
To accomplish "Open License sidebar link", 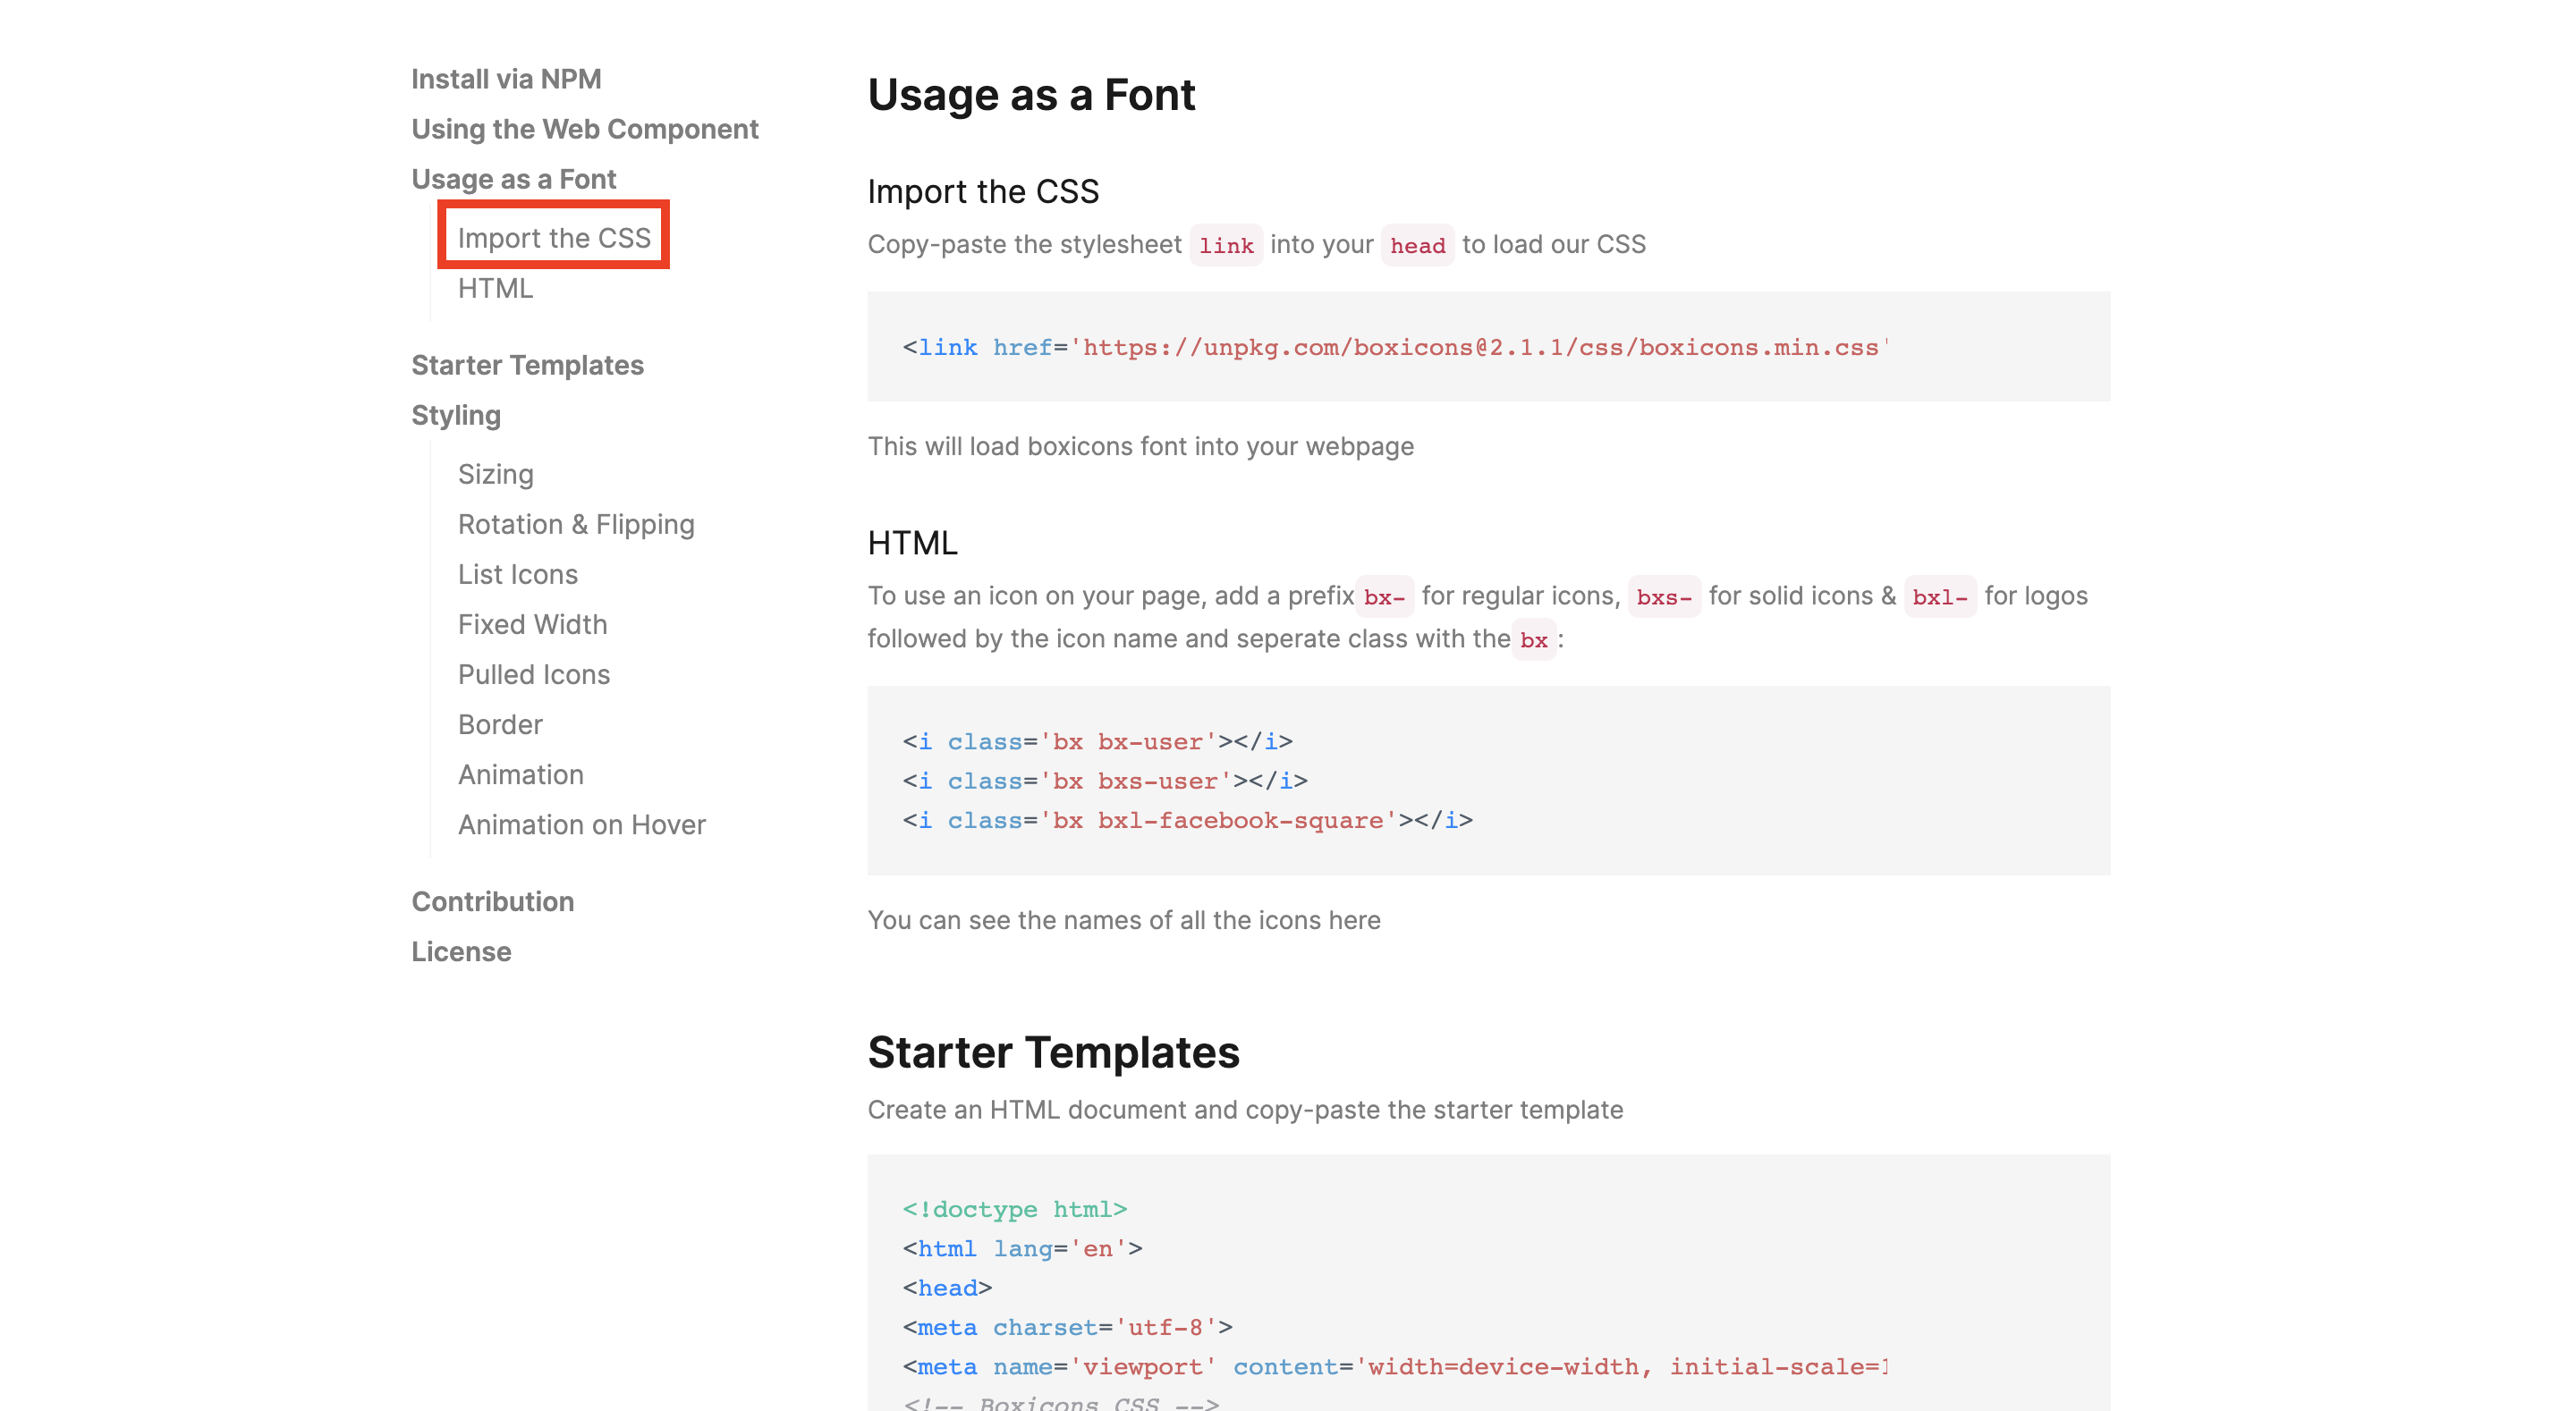I will click(x=460, y=951).
